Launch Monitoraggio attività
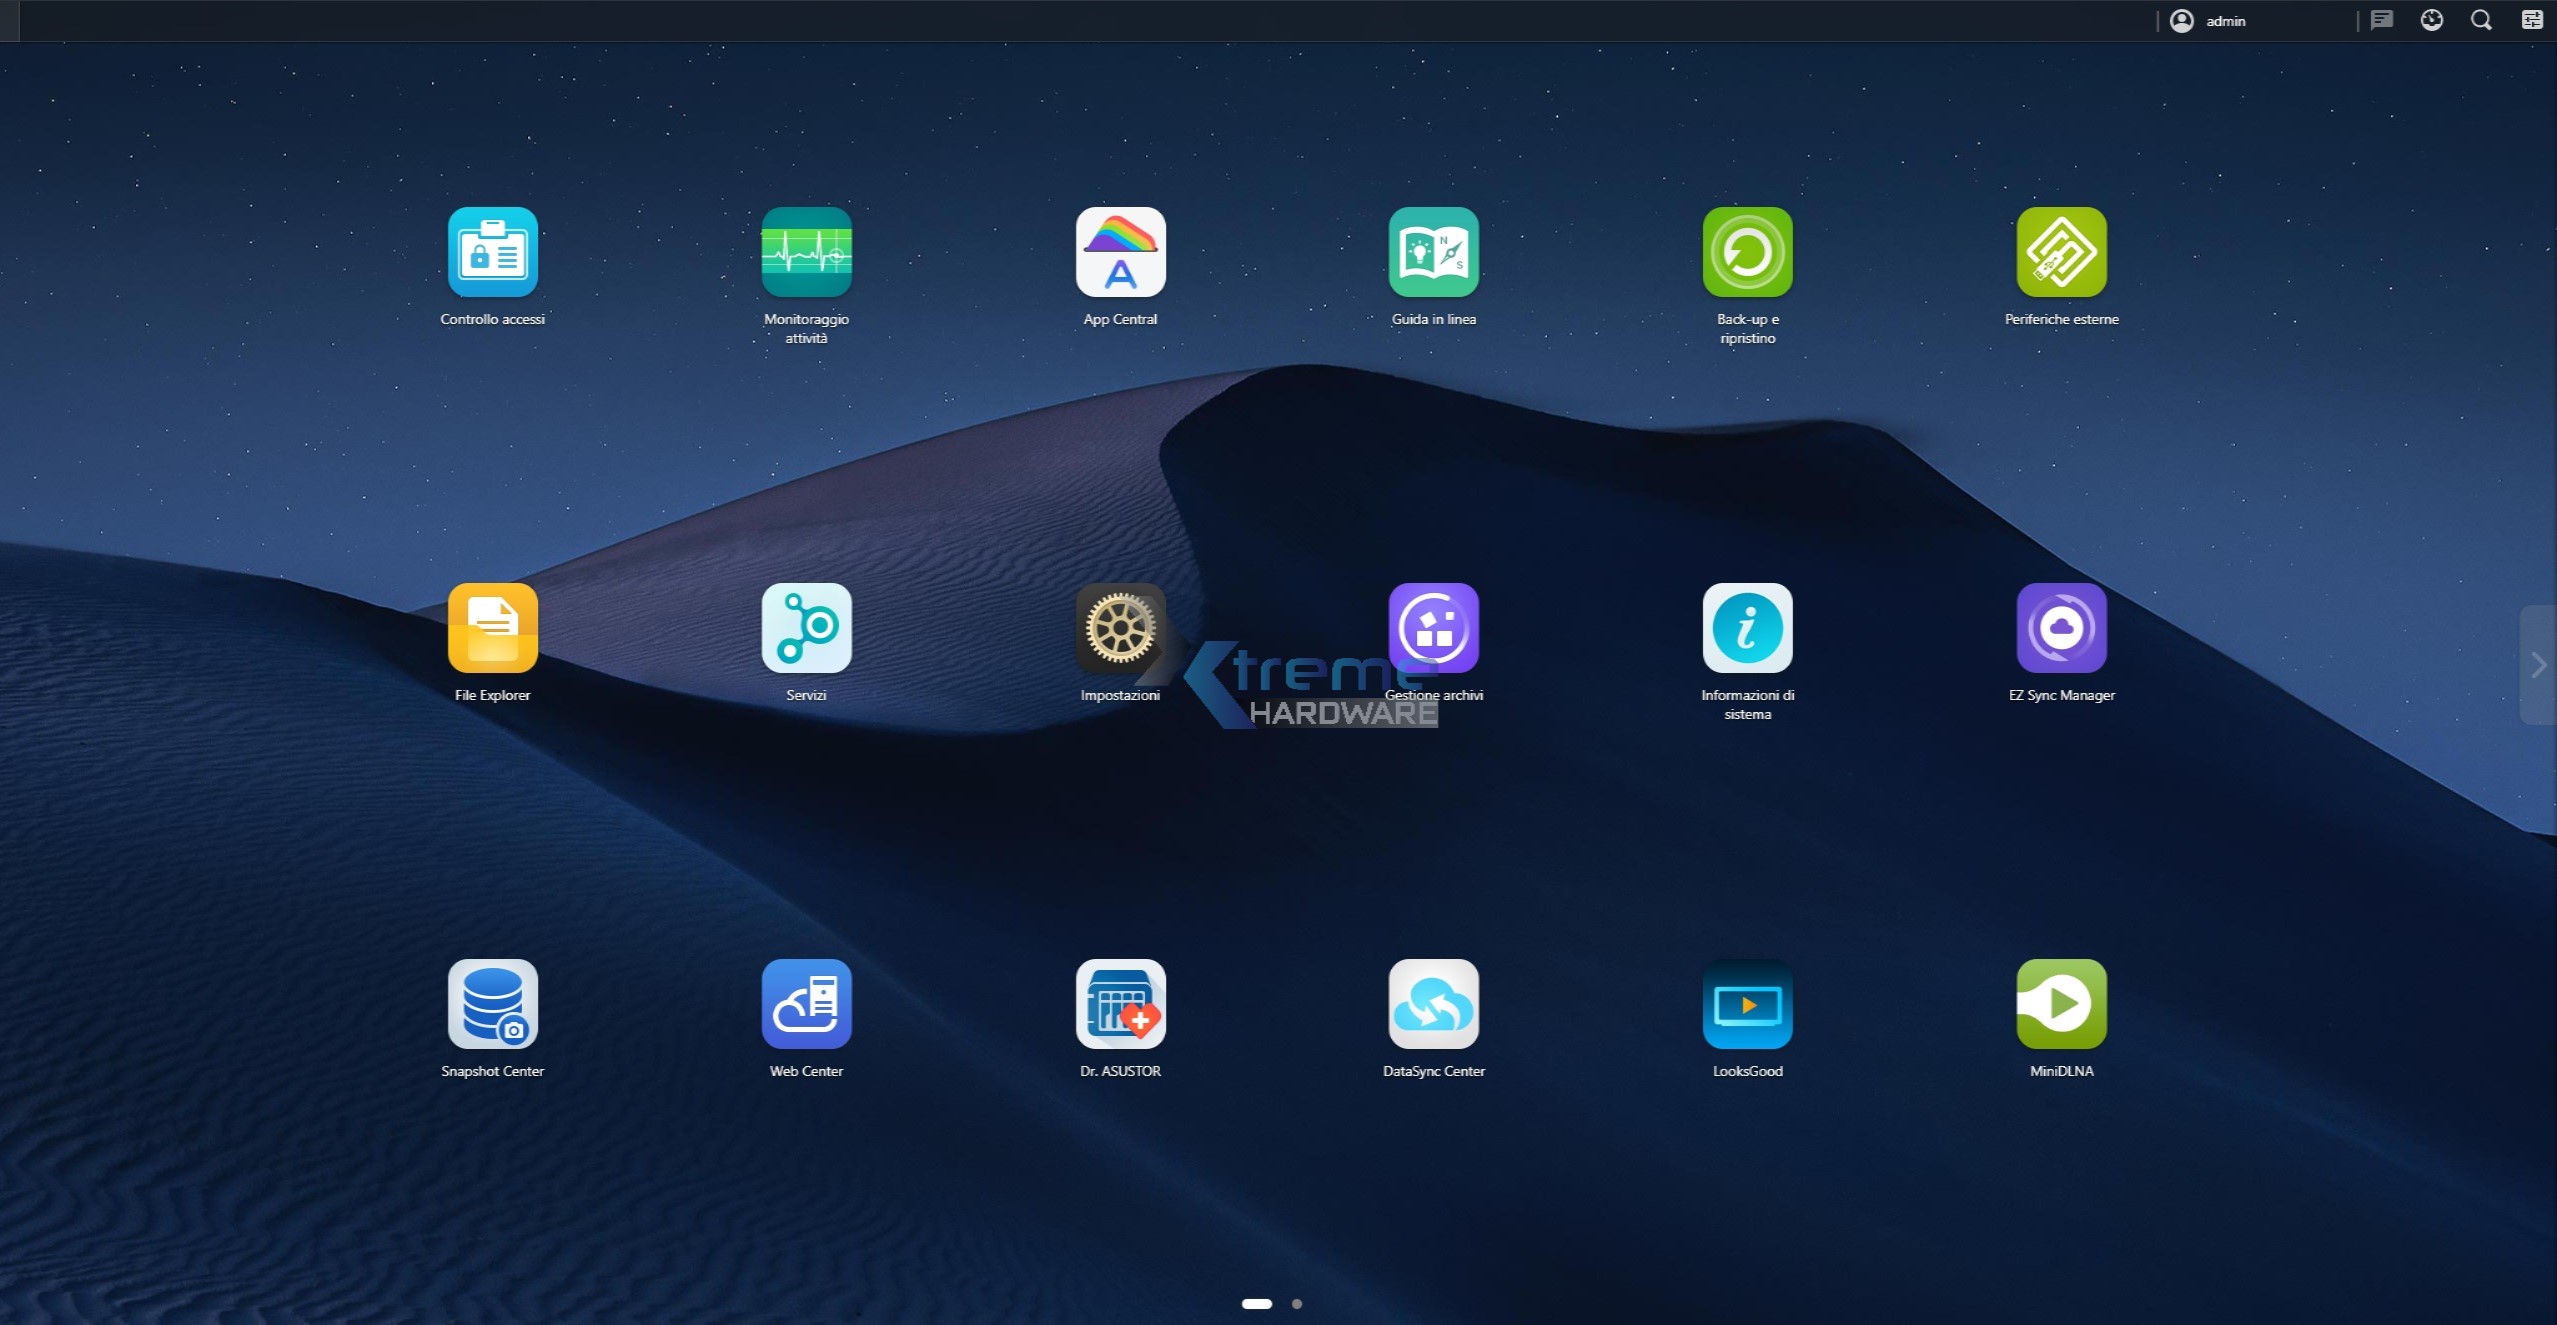The width and height of the screenshot is (2557, 1325). (x=806, y=252)
